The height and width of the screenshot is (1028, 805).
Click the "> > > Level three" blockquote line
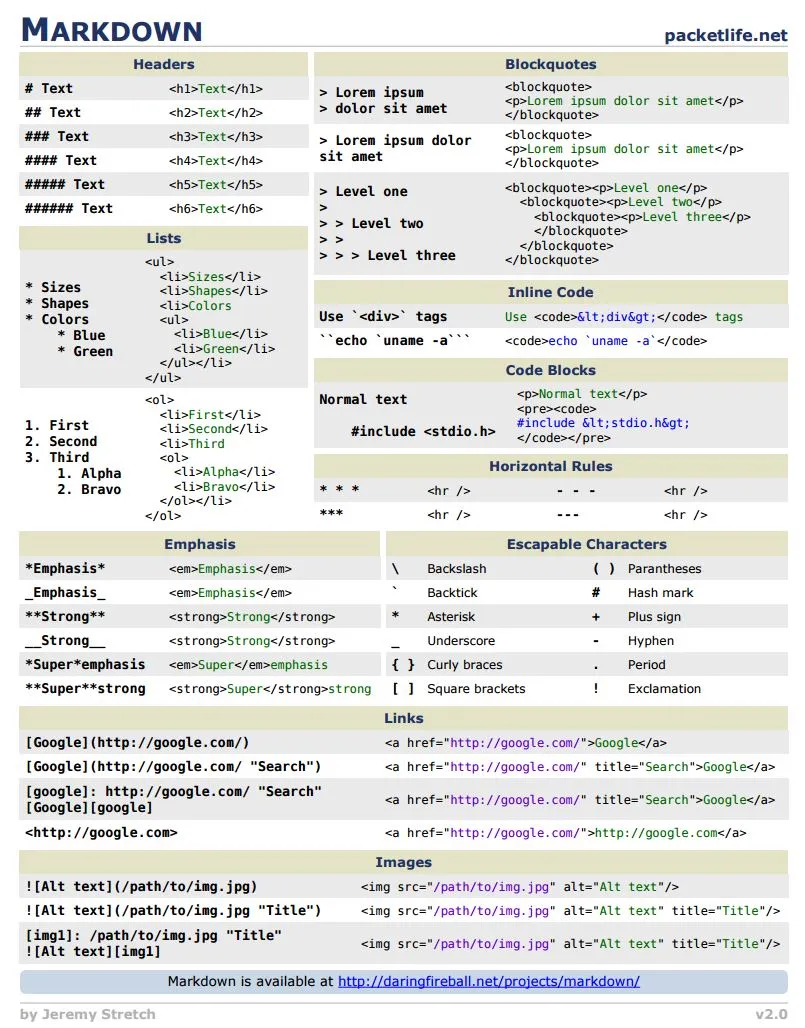[x=387, y=256]
